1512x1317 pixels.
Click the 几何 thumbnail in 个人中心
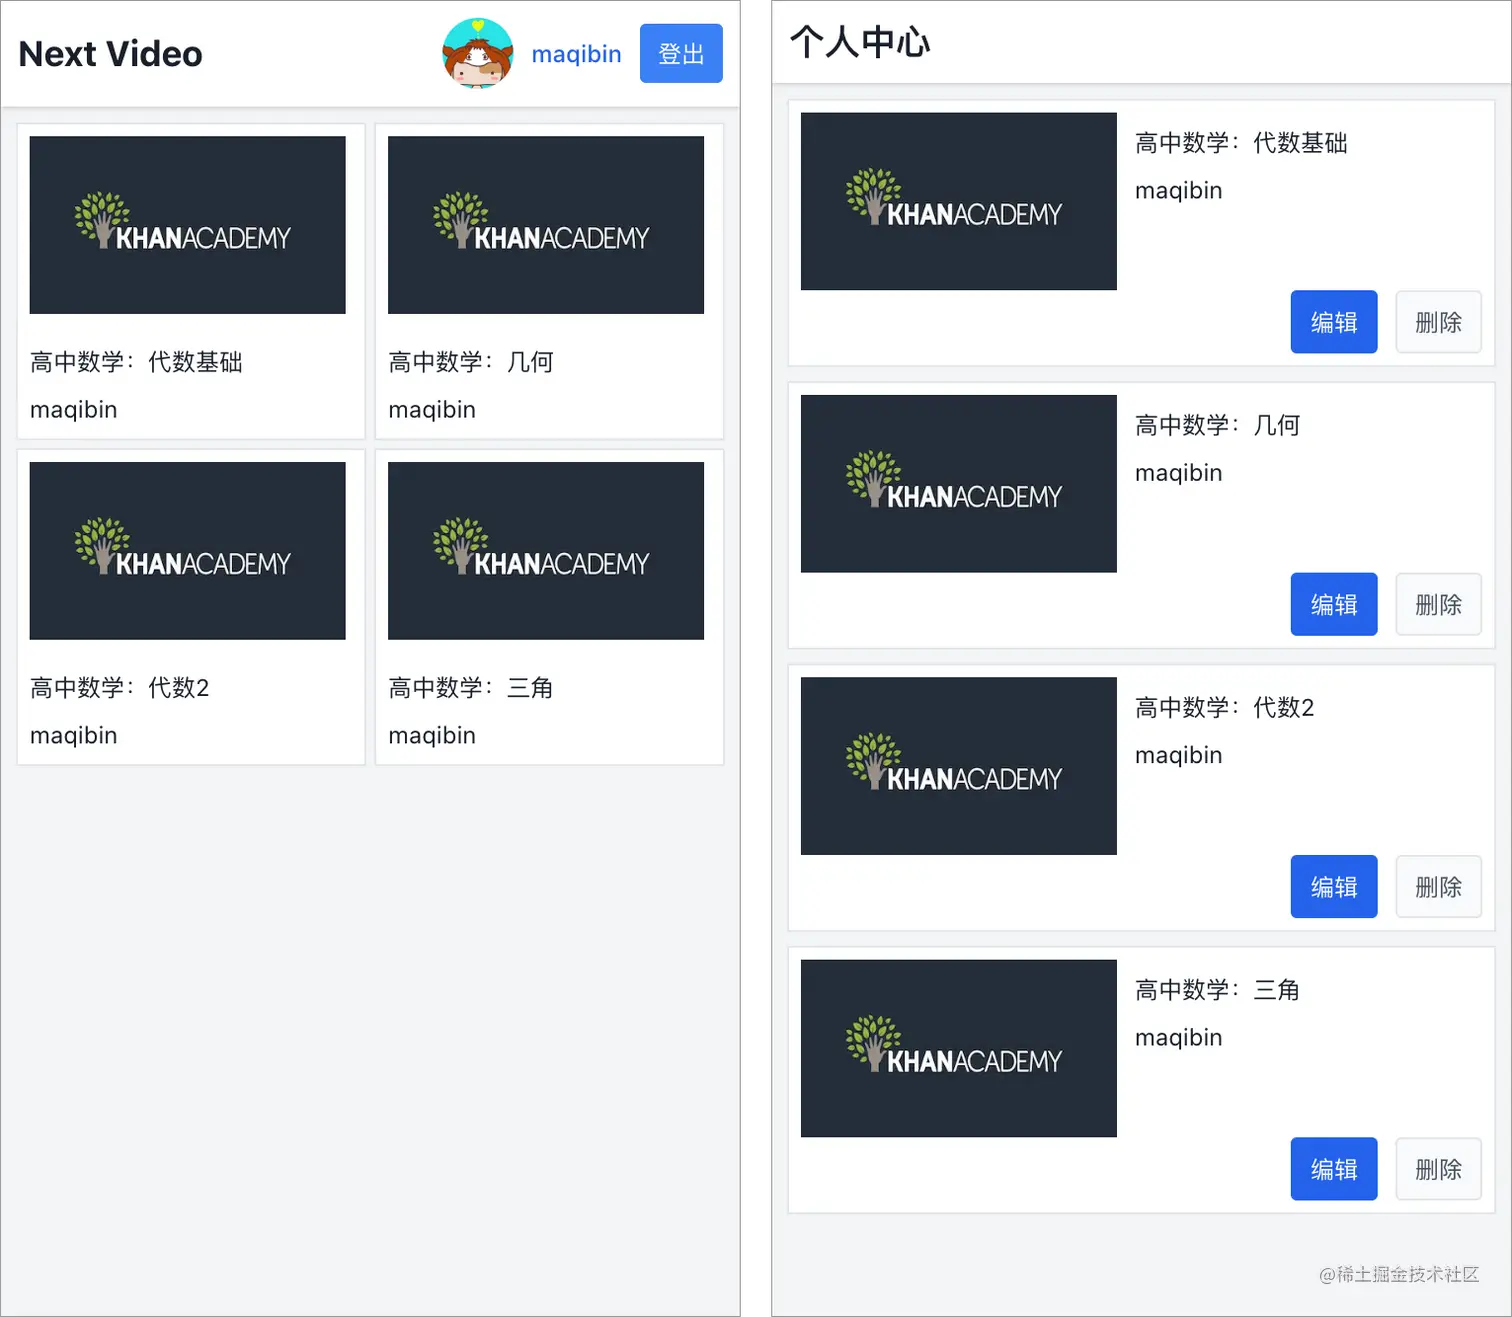(957, 483)
